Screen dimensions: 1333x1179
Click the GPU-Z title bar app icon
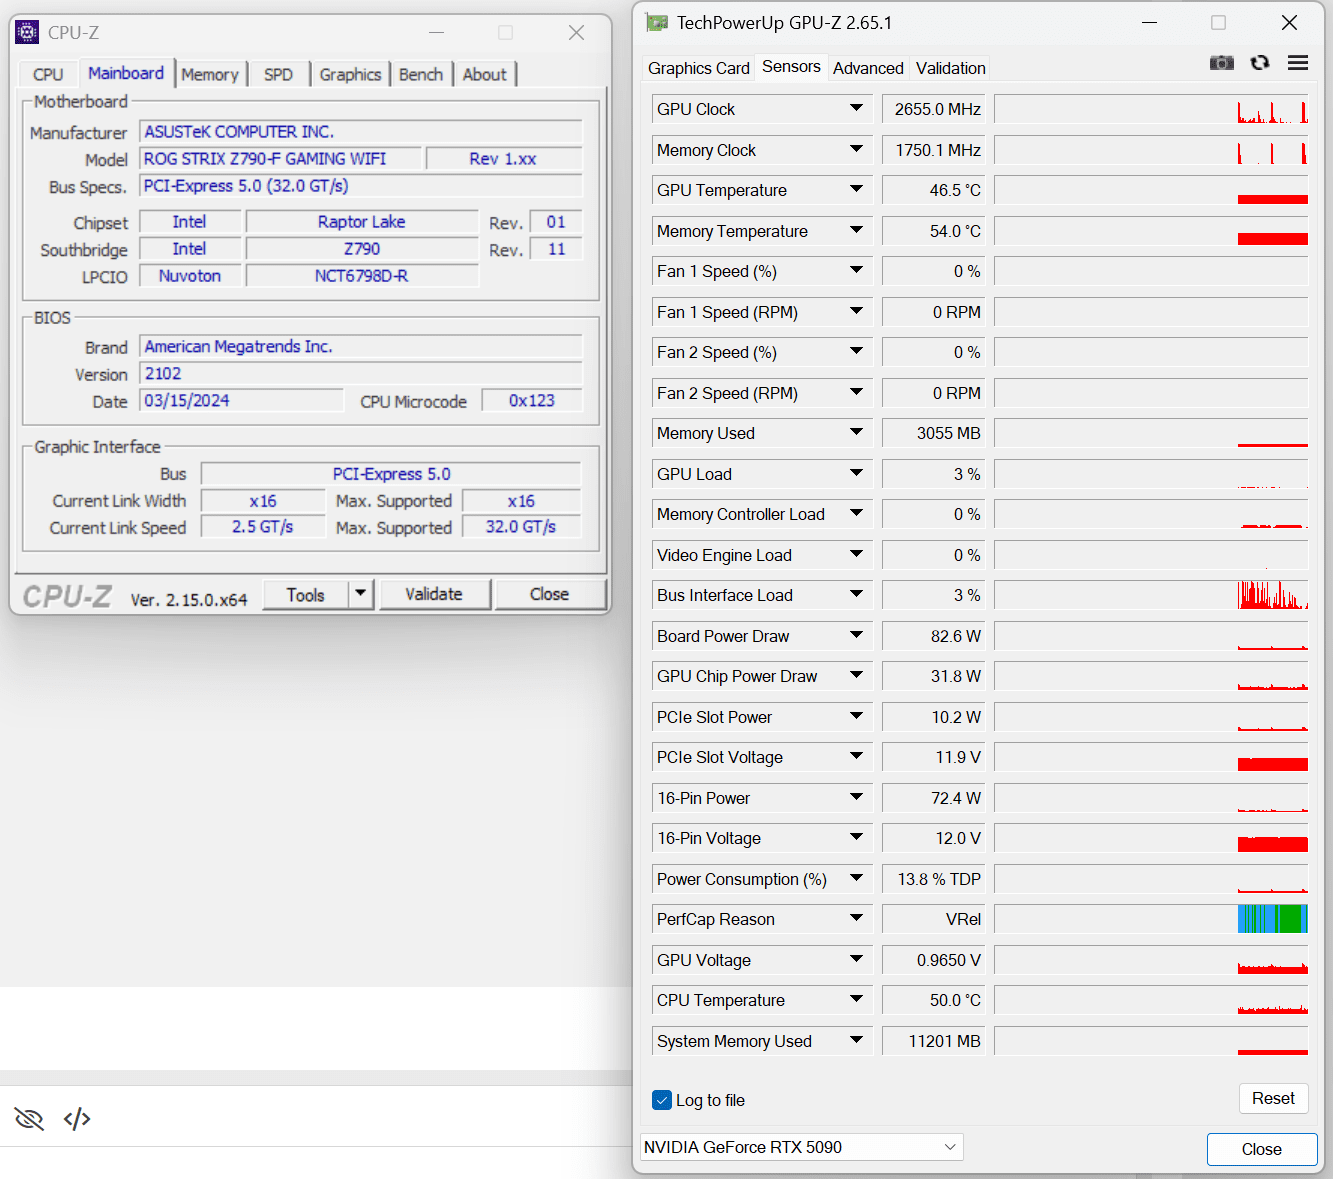[656, 22]
